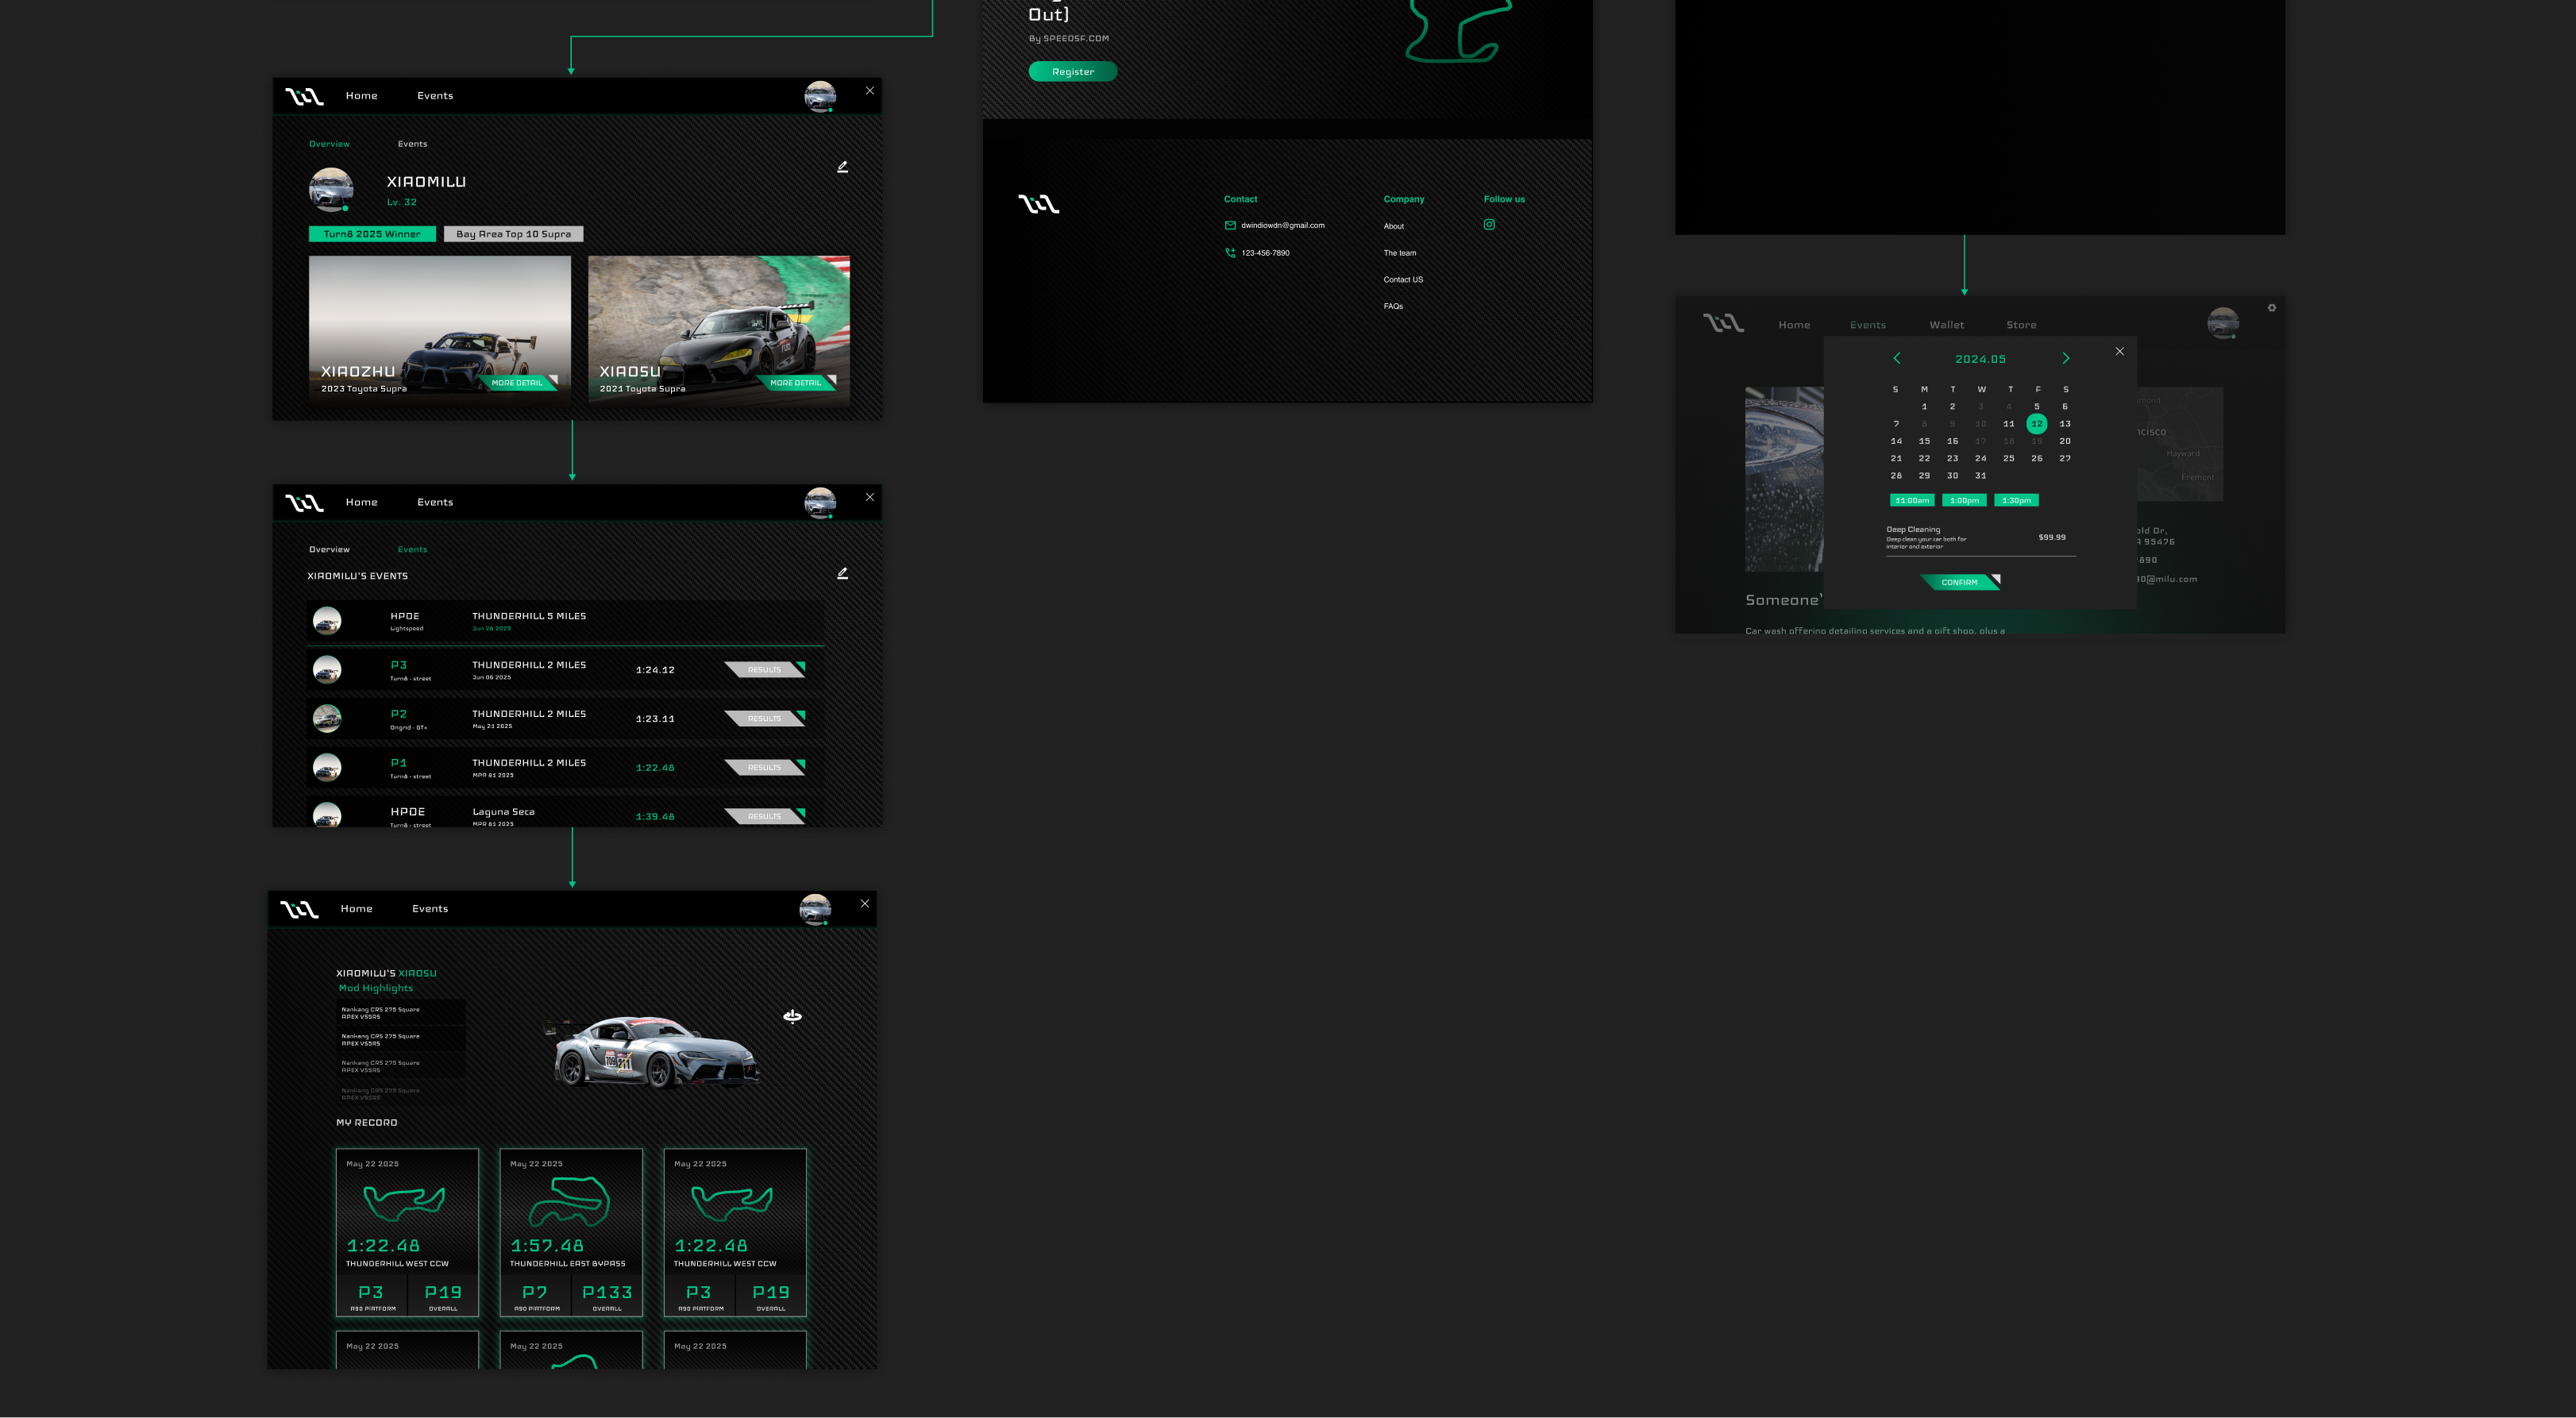
Task: Click the CONFIRM button in the booking popup
Action: [1960, 582]
